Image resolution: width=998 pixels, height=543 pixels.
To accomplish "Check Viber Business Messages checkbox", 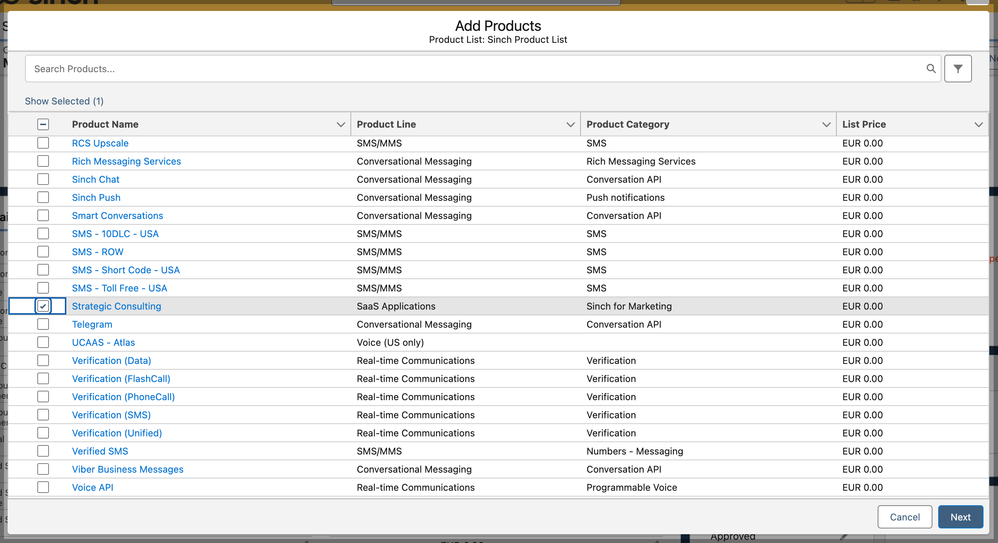I will point(43,469).
